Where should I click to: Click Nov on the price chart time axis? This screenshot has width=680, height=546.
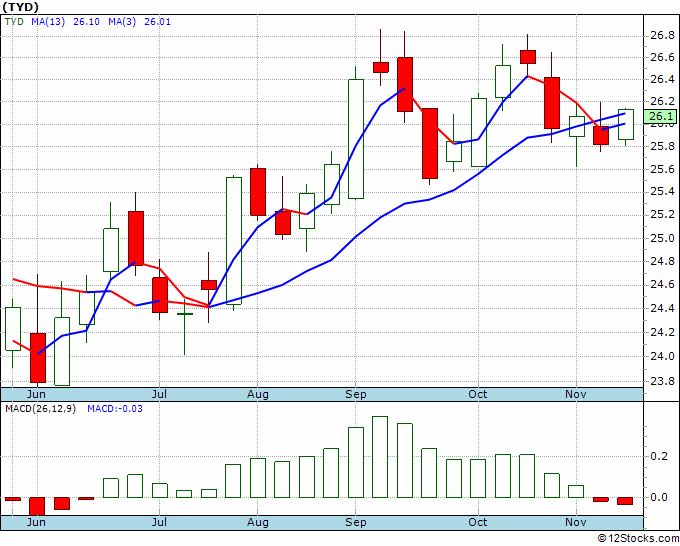pos(576,394)
